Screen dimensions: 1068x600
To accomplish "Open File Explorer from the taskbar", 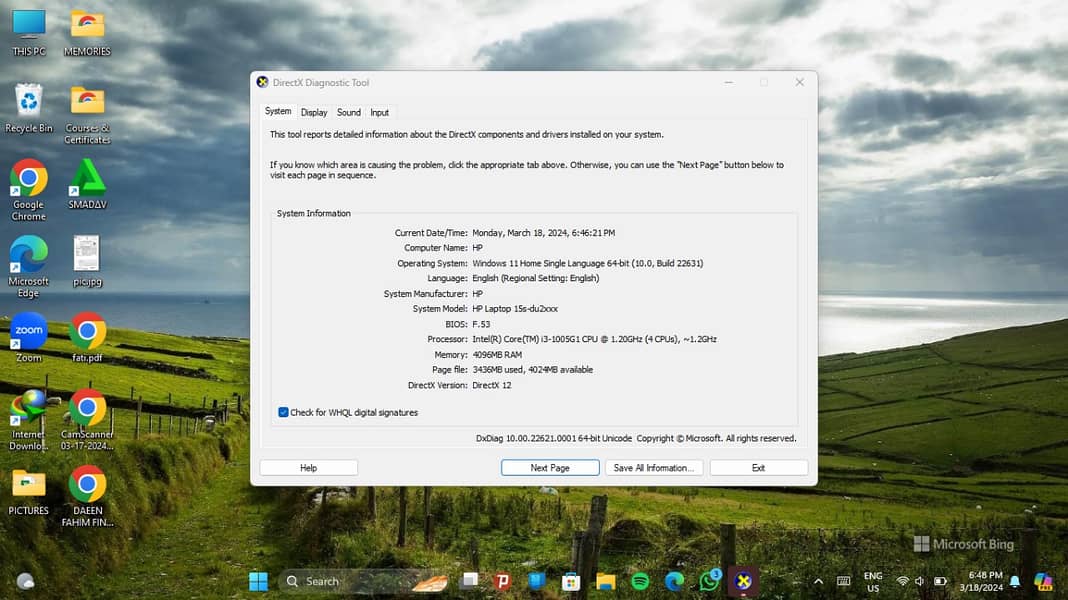I will (x=605, y=581).
